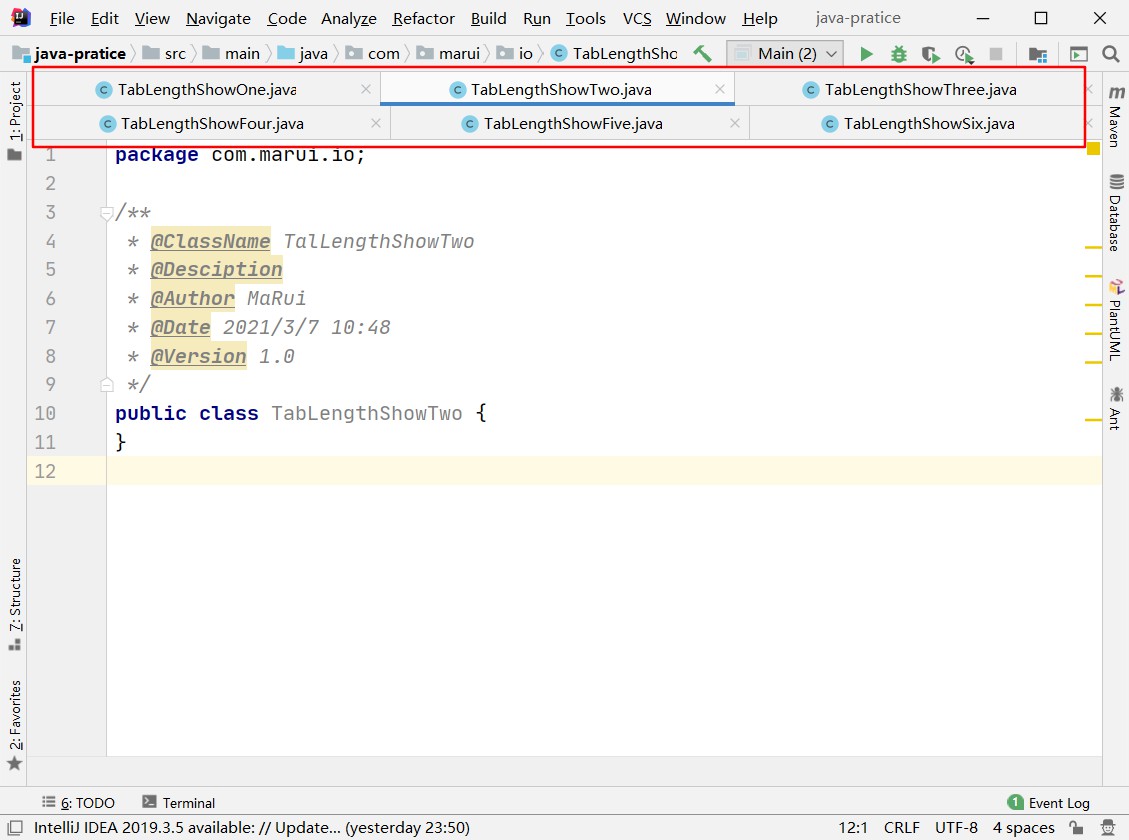
Task: Open Main (2) run configuration dropdown
Action: click(x=785, y=54)
